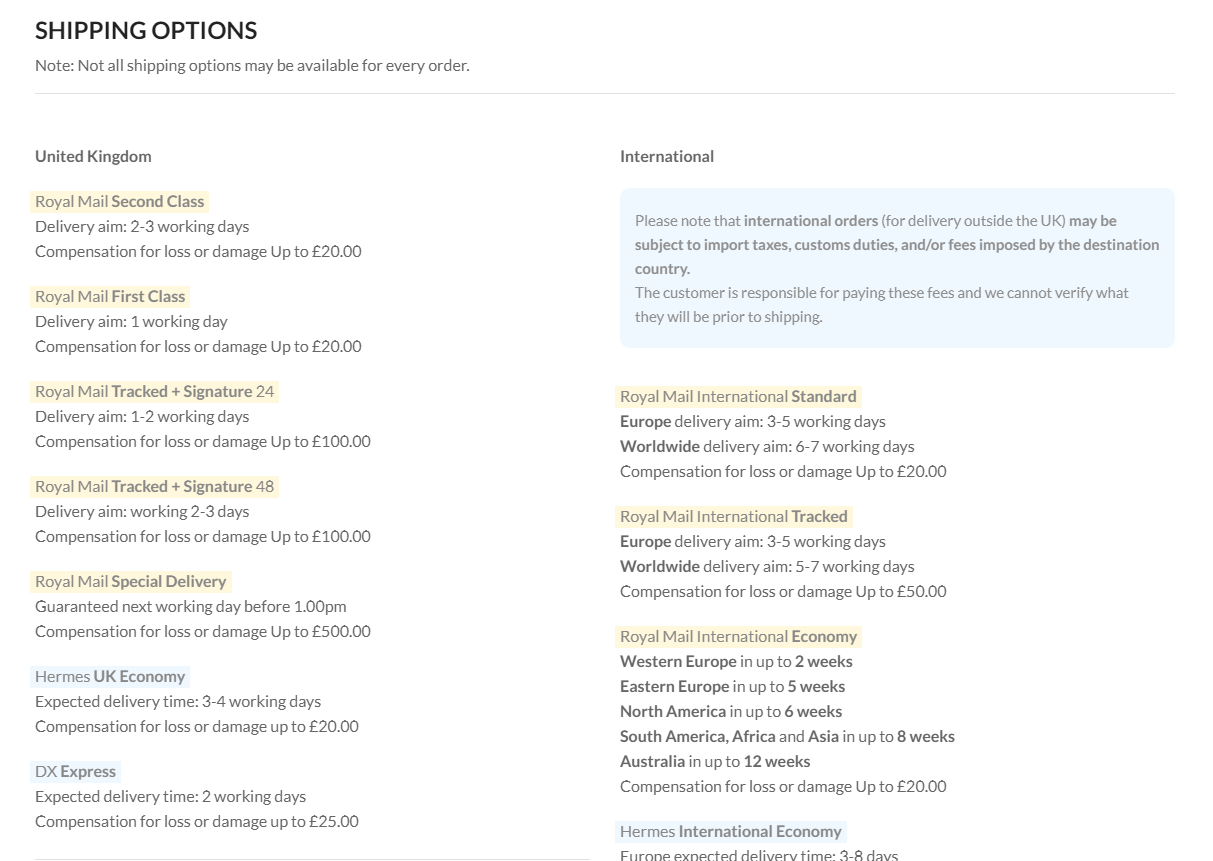The height and width of the screenshot is (861, 1213).
Task: Click 'Worldwide delivery aim: 6-7 working days'
Action: [767, 446]
